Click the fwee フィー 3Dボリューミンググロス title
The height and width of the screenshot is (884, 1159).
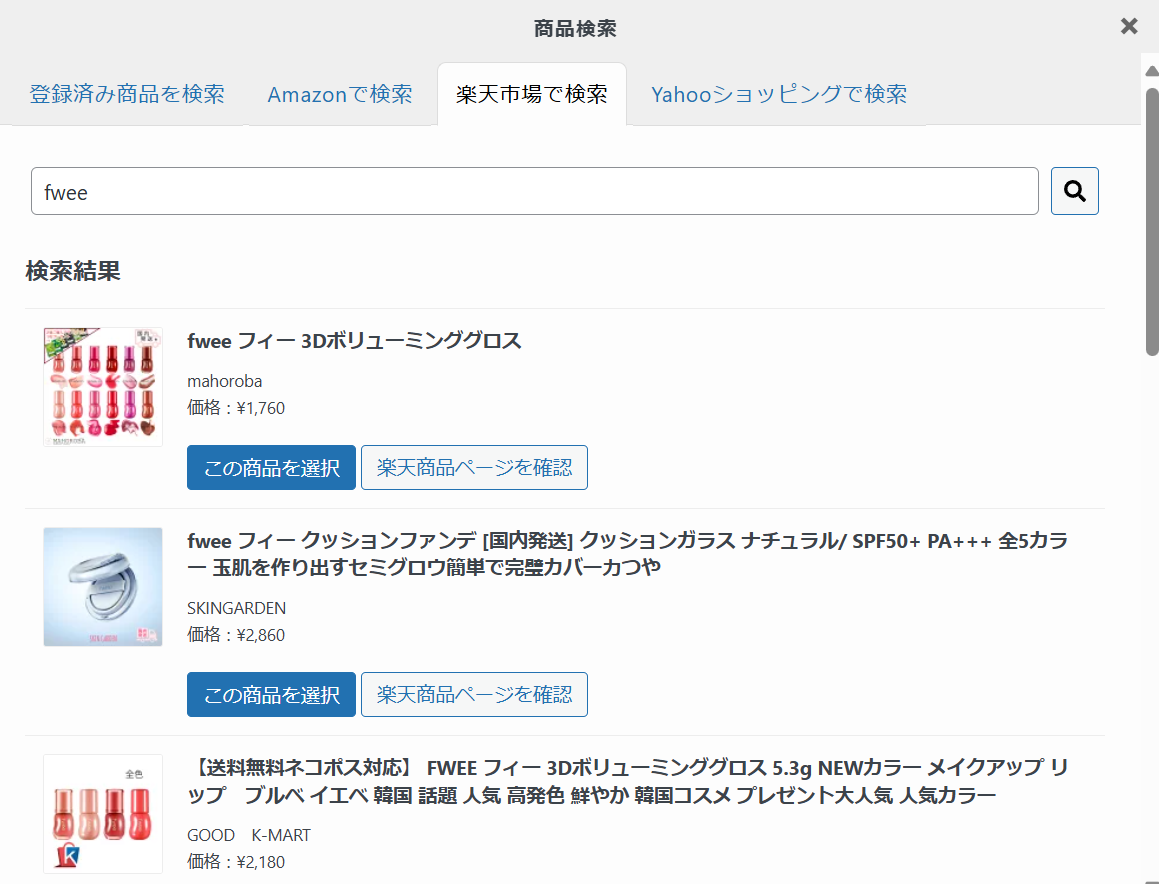pyautogui.click(x=354, y=341)
